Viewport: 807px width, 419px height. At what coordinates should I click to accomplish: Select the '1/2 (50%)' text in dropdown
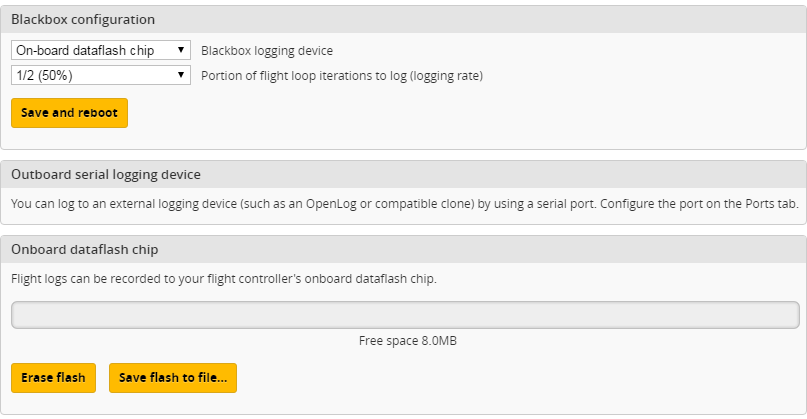tap(44, 75)
